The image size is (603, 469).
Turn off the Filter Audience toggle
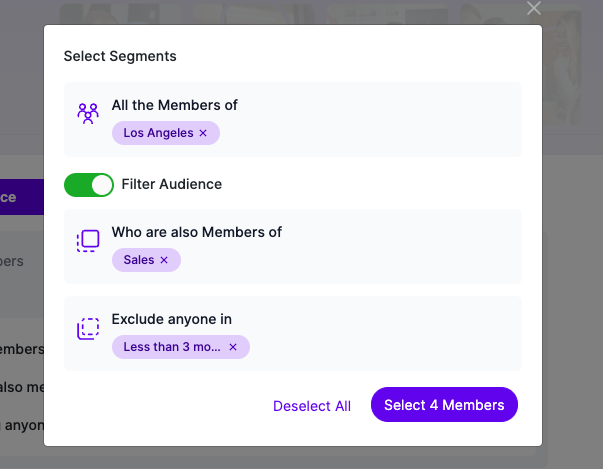(x=89, y=185)
